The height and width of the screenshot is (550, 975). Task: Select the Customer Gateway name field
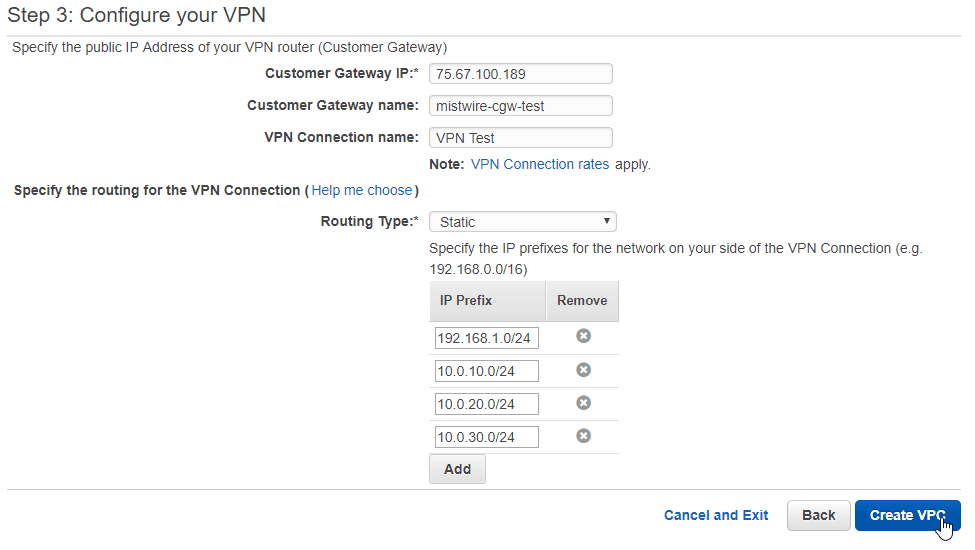pos(520,106)
